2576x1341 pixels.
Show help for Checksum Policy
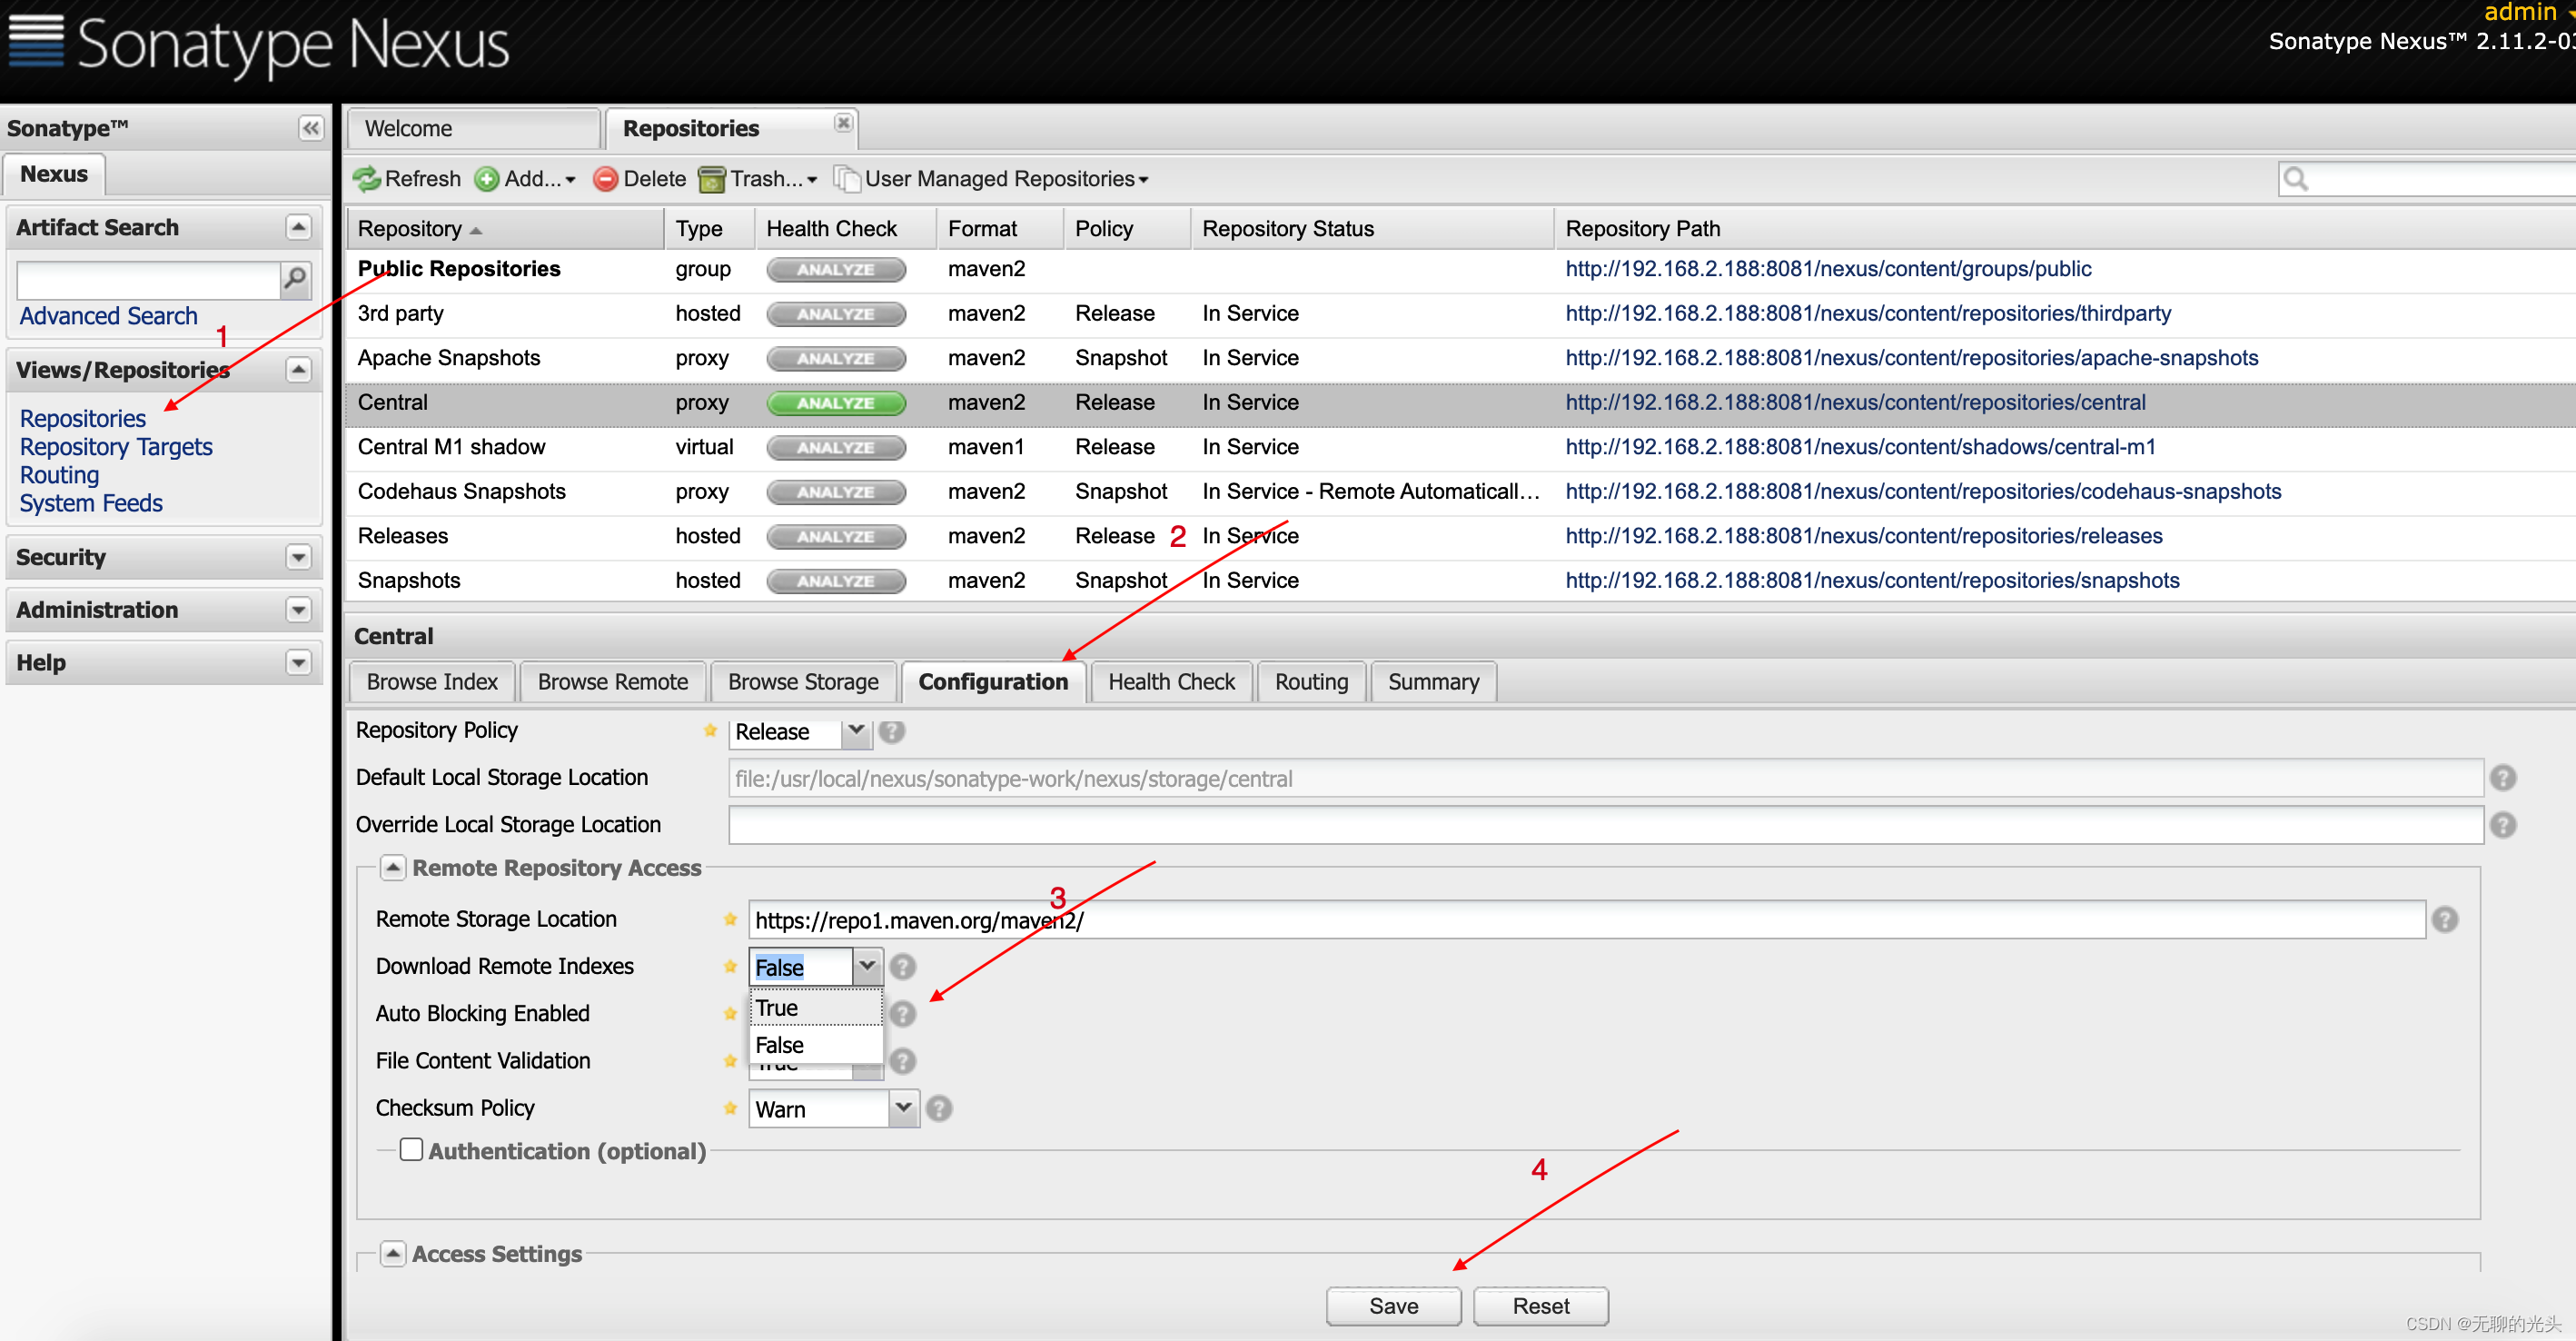pos(939,1109)
